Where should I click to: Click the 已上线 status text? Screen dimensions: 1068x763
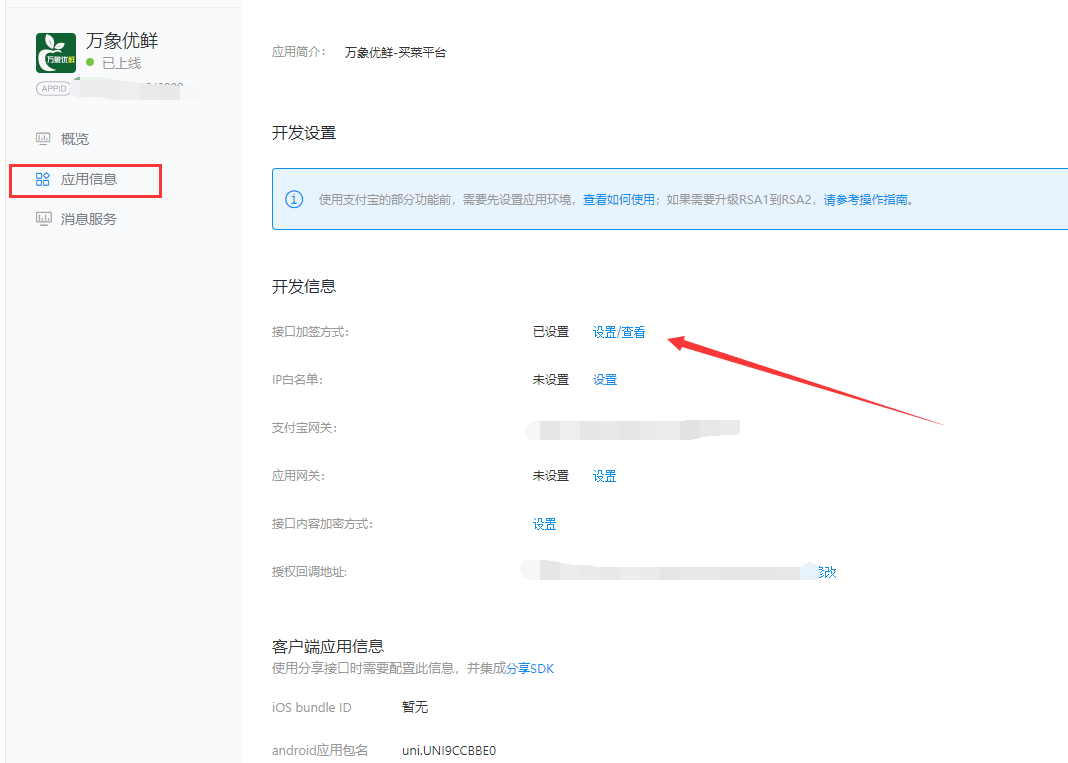122,63
